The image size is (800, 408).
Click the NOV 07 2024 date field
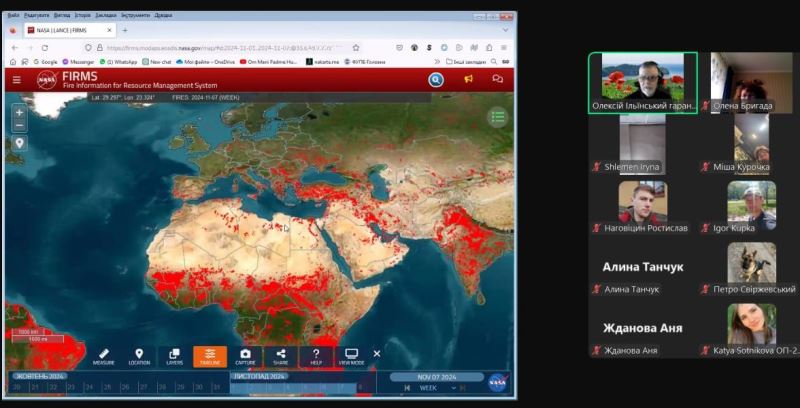(x=437, y=377)
